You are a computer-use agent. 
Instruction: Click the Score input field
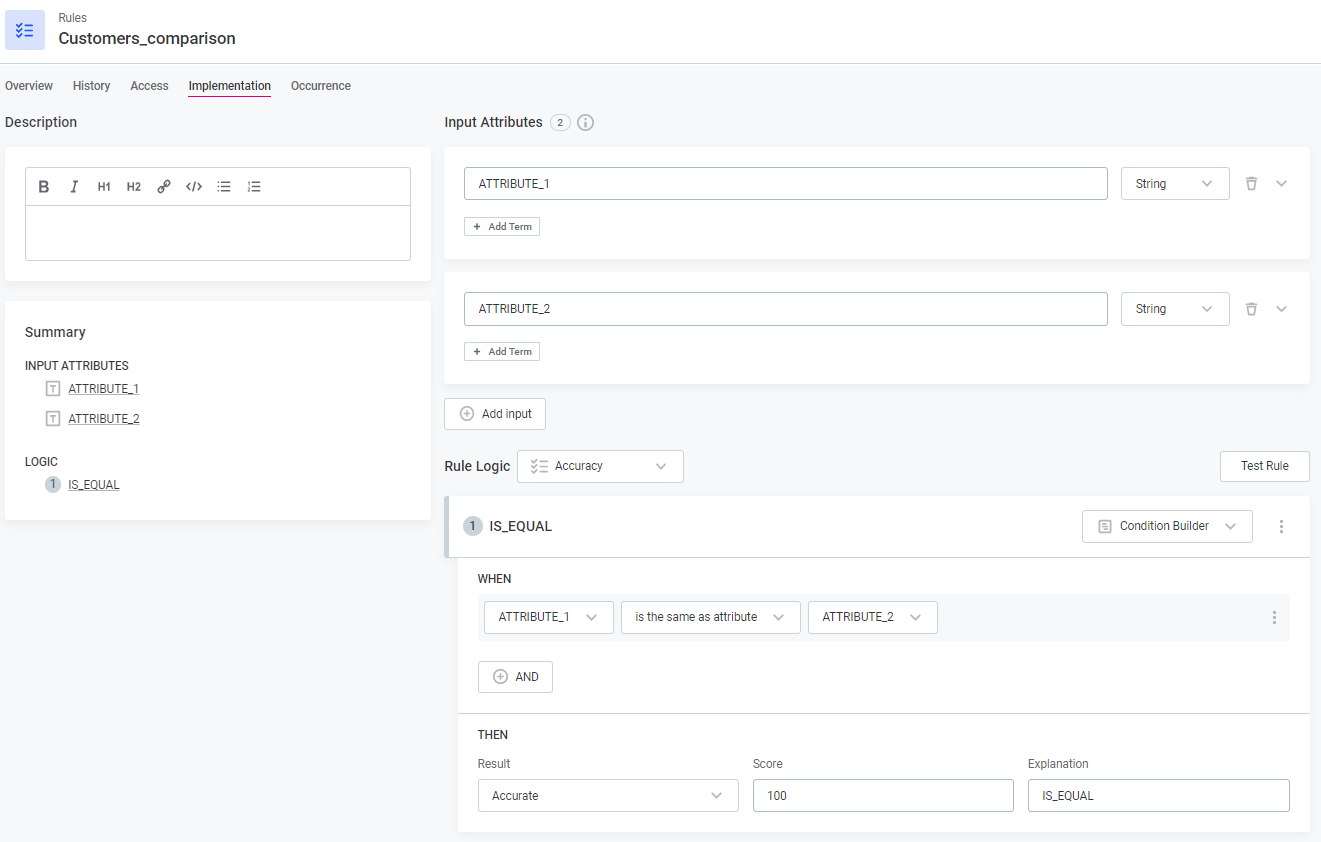882,796
